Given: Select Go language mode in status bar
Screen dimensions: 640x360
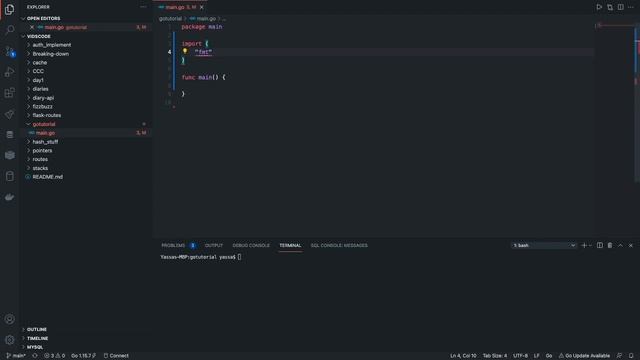Looking at the screenshot, I should (549, 356).
